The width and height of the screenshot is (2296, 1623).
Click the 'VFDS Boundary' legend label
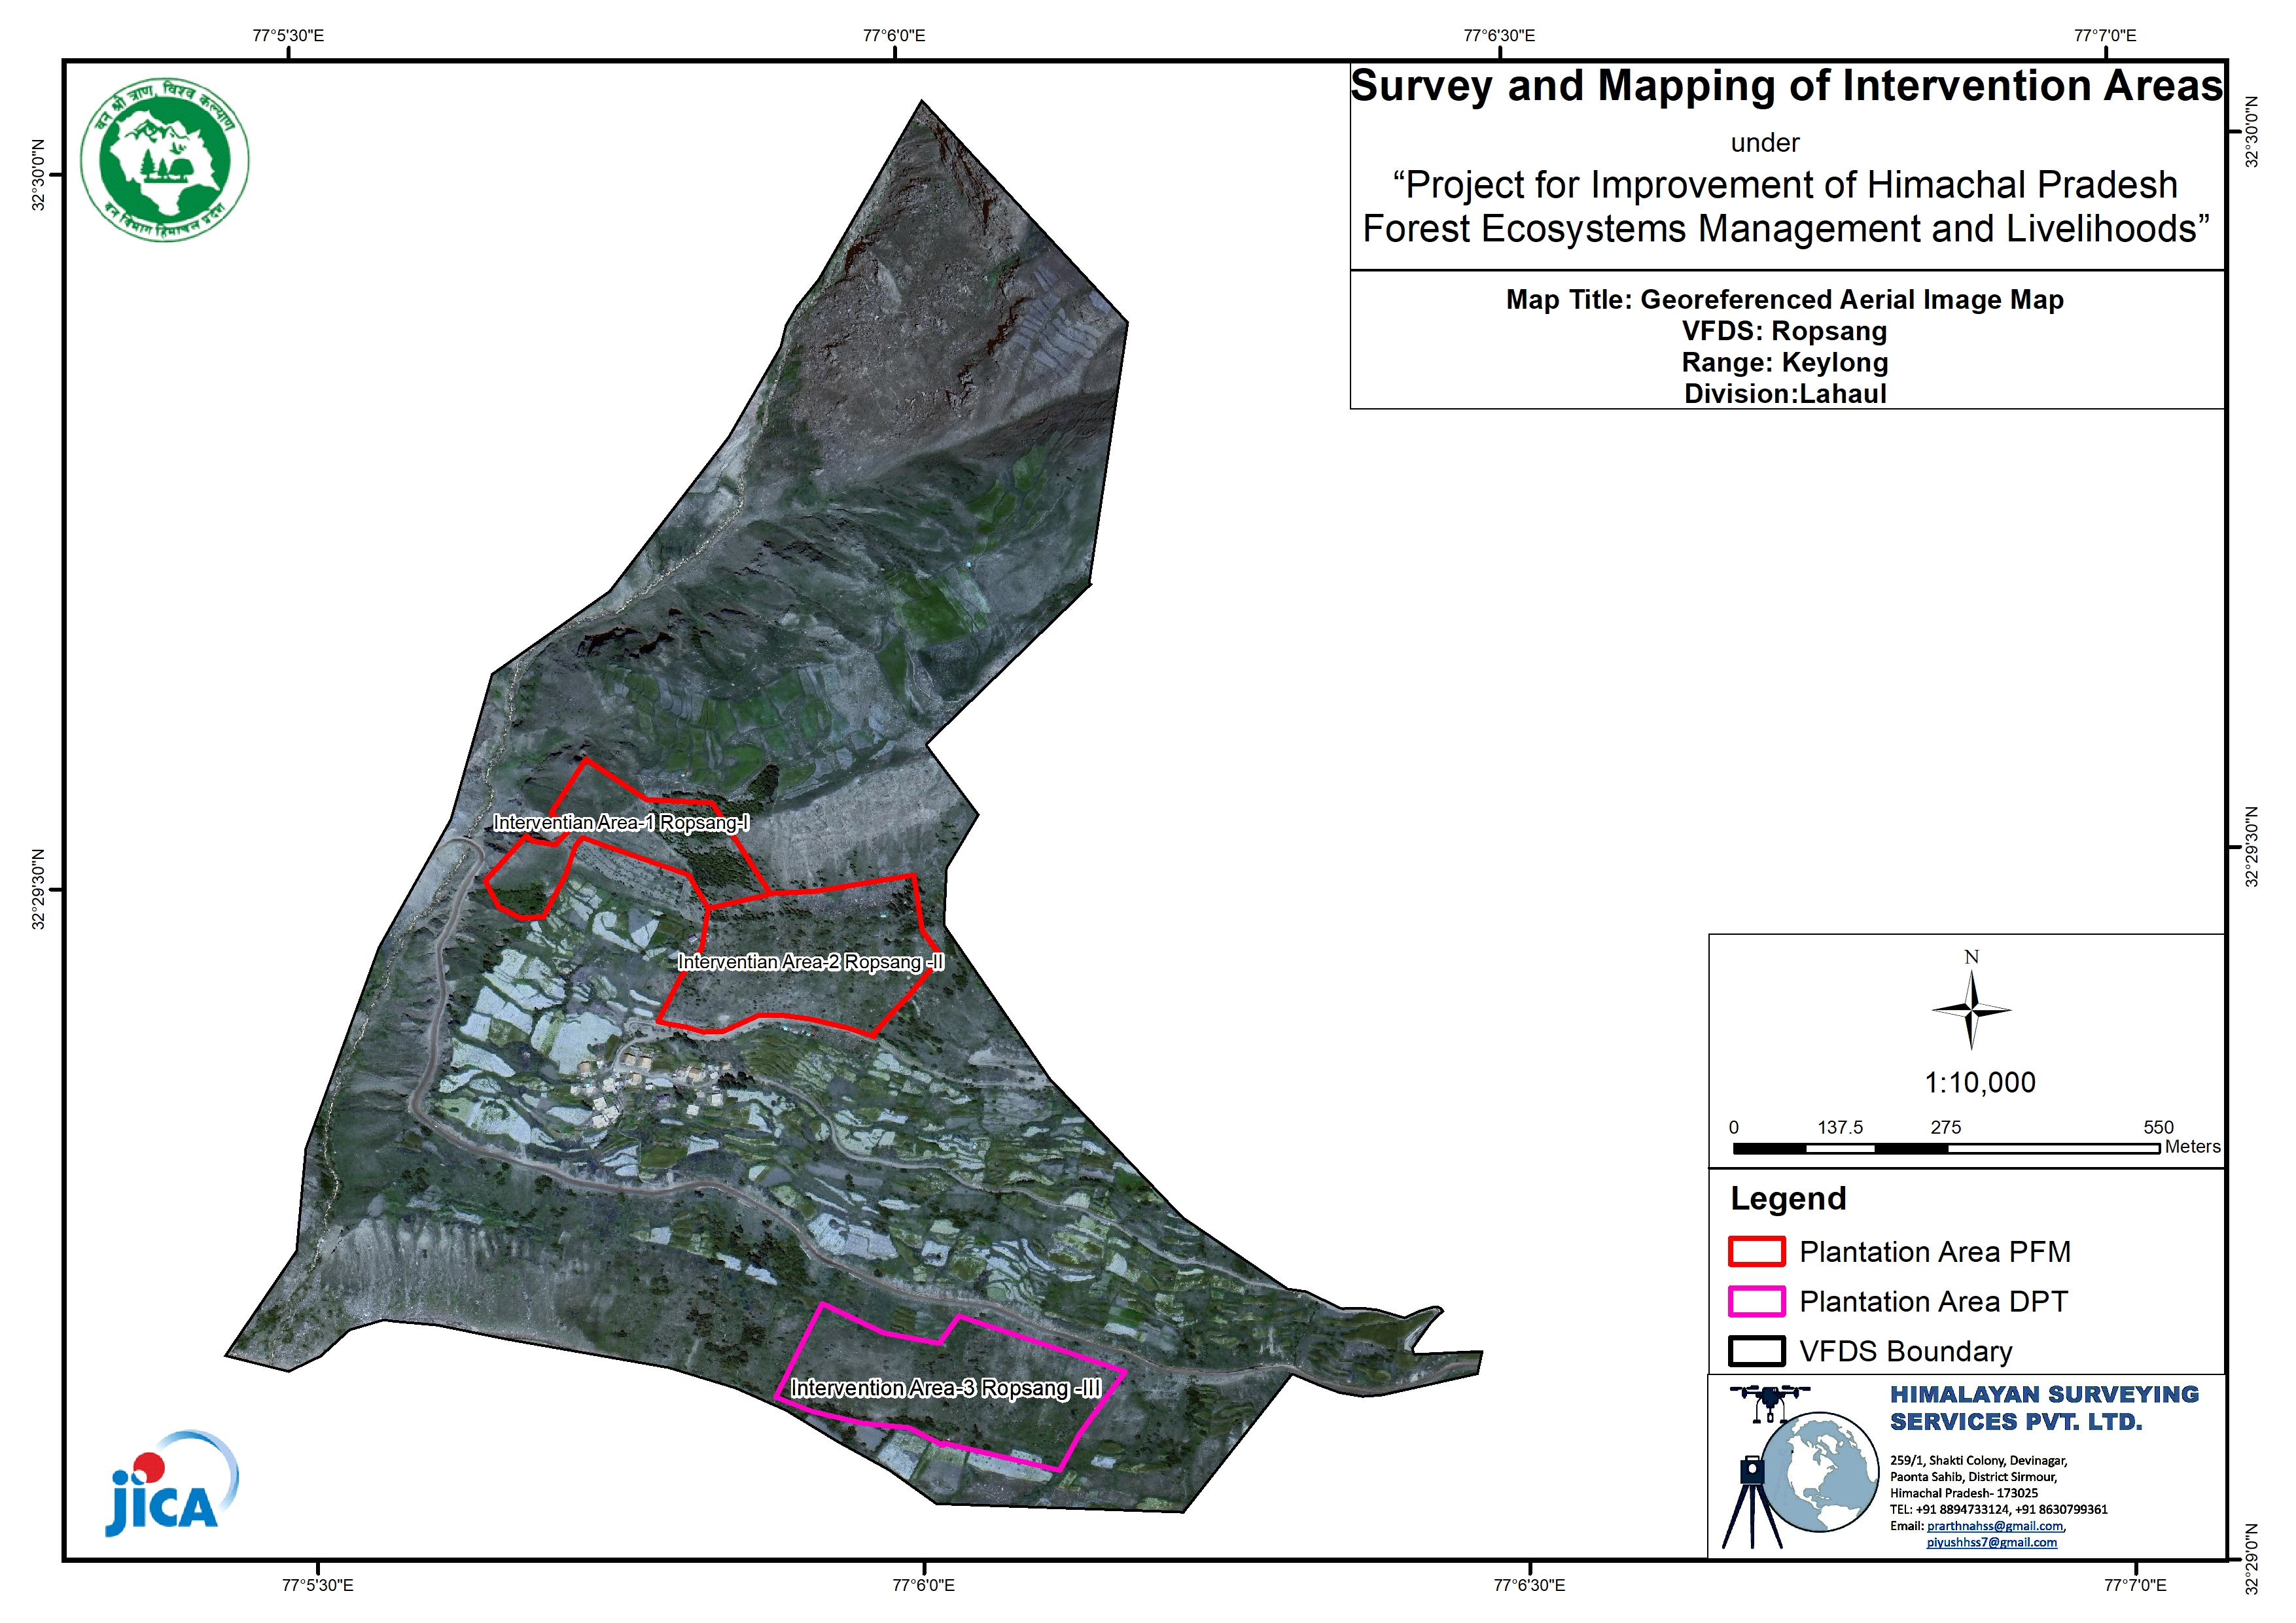tap(1906, 1352)
